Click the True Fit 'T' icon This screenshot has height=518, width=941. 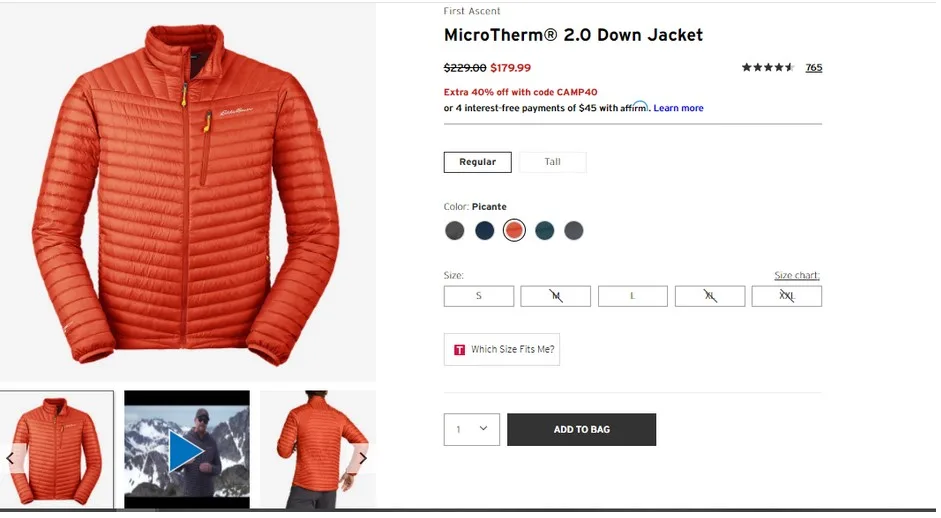(x=459, y=349)
